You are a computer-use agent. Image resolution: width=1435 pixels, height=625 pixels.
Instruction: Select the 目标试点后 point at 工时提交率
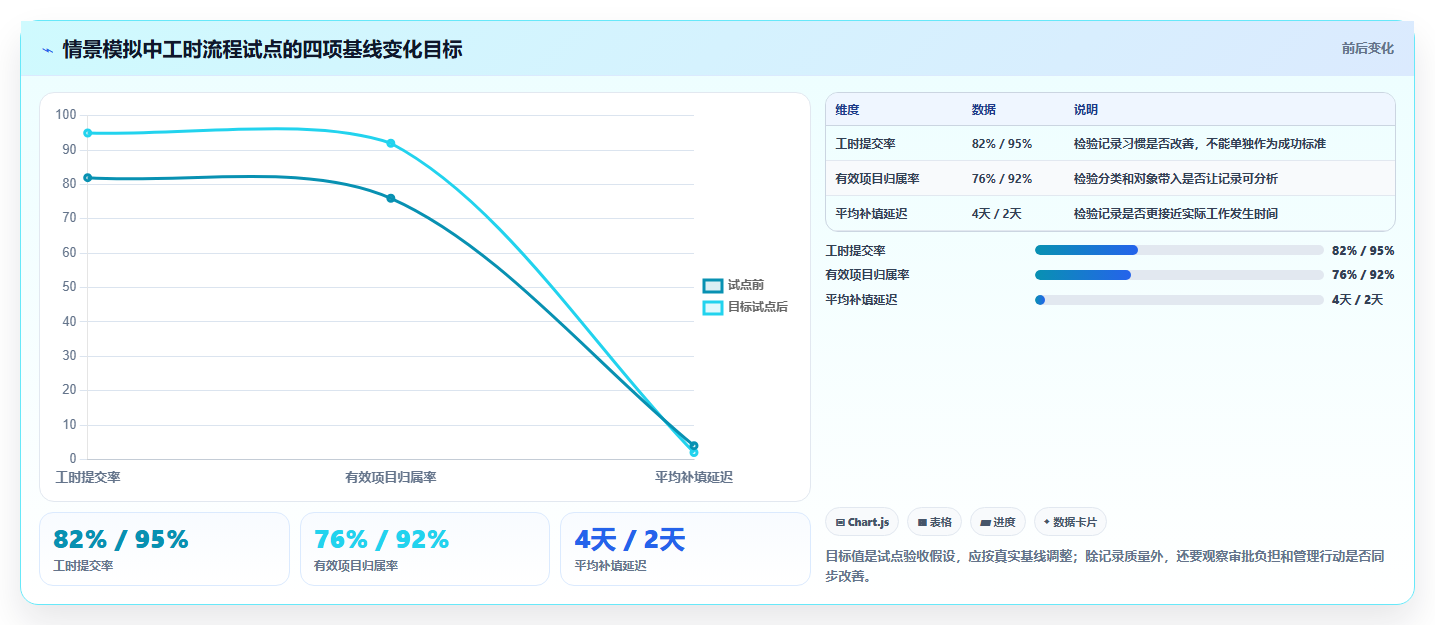click(x=88, y=133)
